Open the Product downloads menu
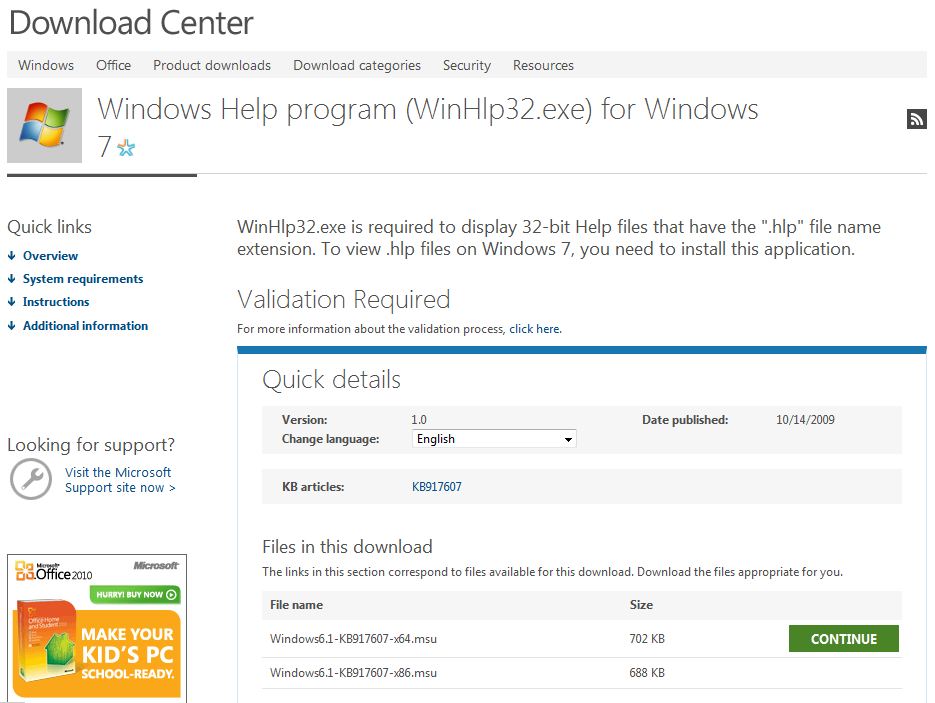 click(212, 65)
